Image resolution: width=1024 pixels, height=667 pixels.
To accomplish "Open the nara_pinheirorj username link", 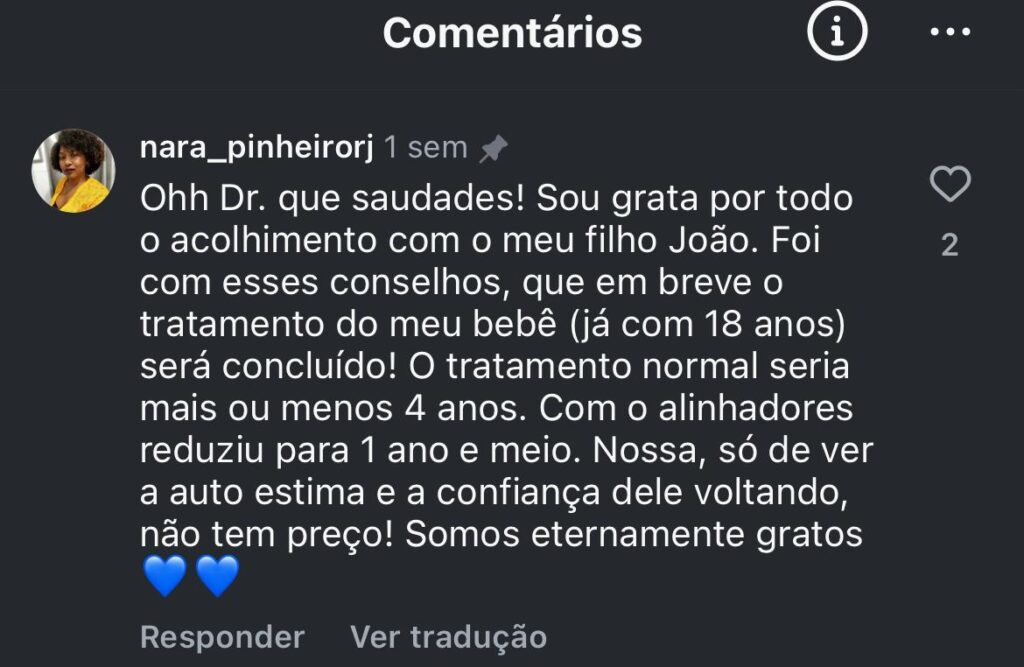I will [x=257, y=147].
